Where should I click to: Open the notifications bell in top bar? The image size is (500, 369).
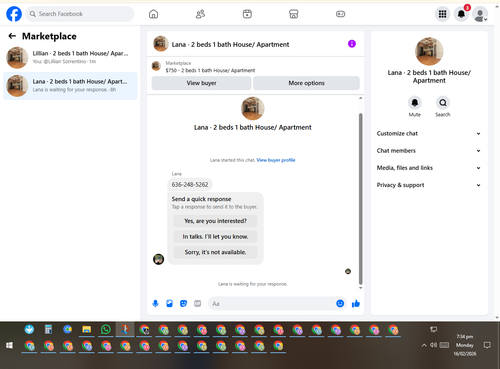pyautogui.click(x=461, y=14)
